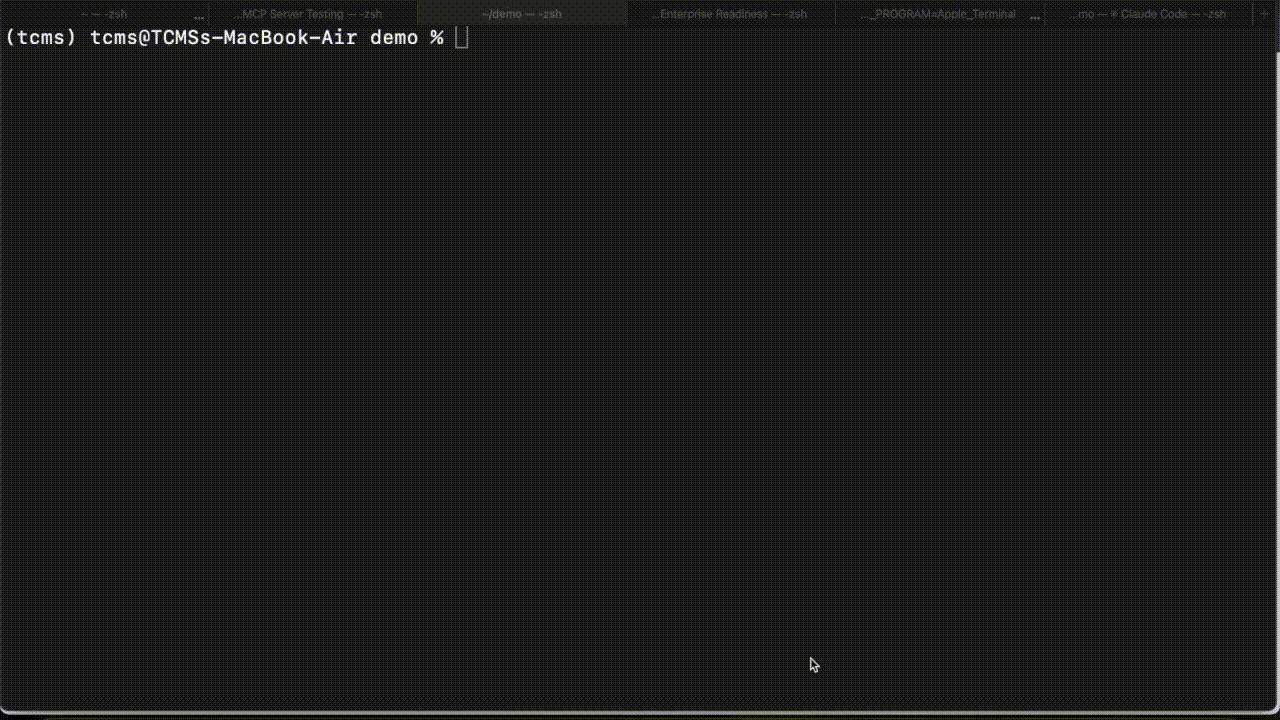
Task: Click the terminal cursor block
Action: pyautogui.click(x=461, y=38)
